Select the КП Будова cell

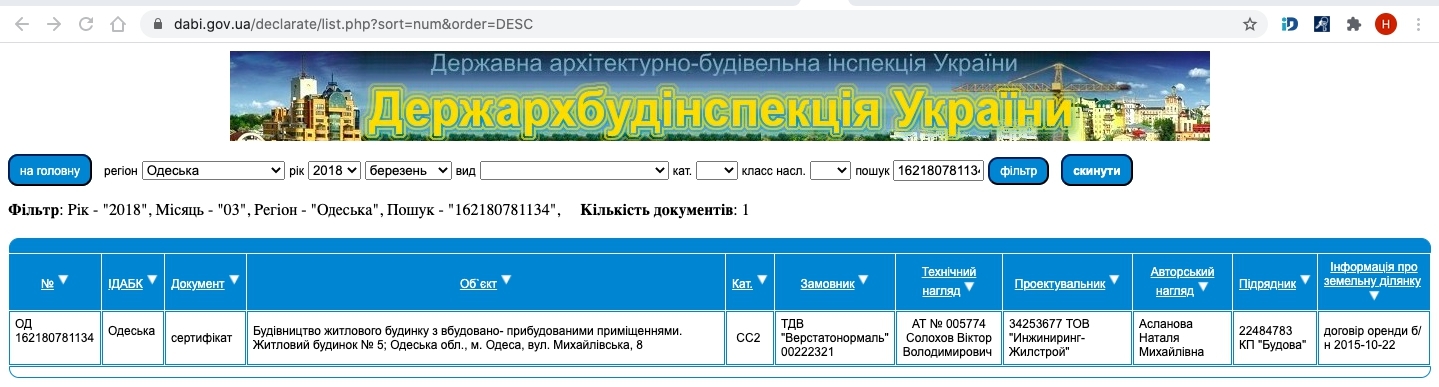(x=1274, y=338)
